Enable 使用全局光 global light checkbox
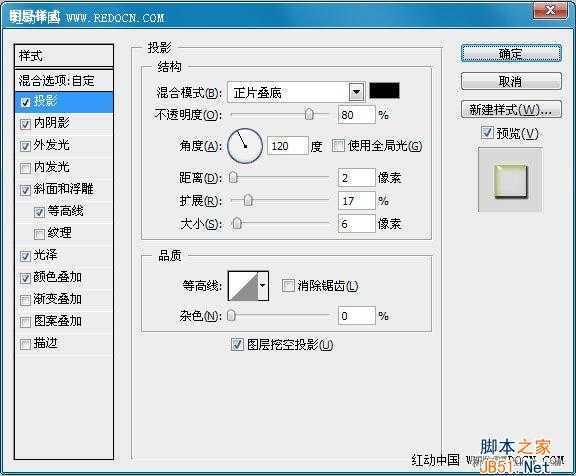The width and height of the screenshot is (576, 476). [x=338, y=145]
